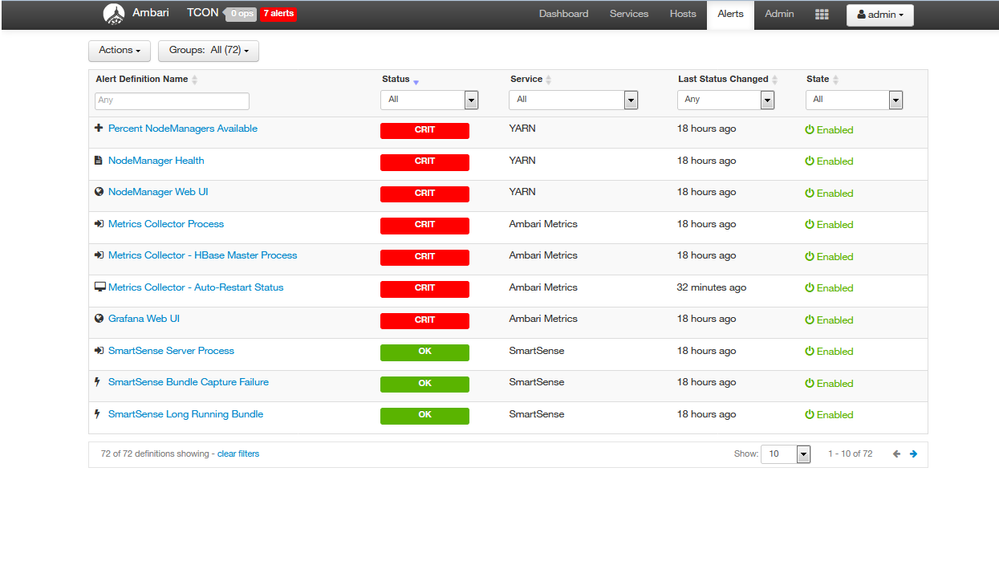This screenshot has height=562, width=999.
Task: Click the Ambari logo icon
Action: (x=113, y=14)
